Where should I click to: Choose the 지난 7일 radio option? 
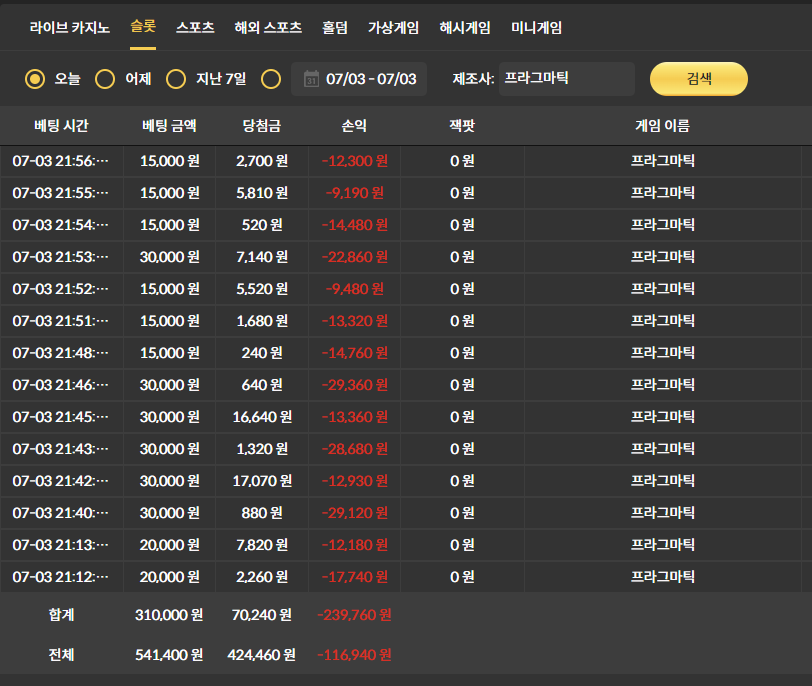pyautogui.click(x=176, y=79)
